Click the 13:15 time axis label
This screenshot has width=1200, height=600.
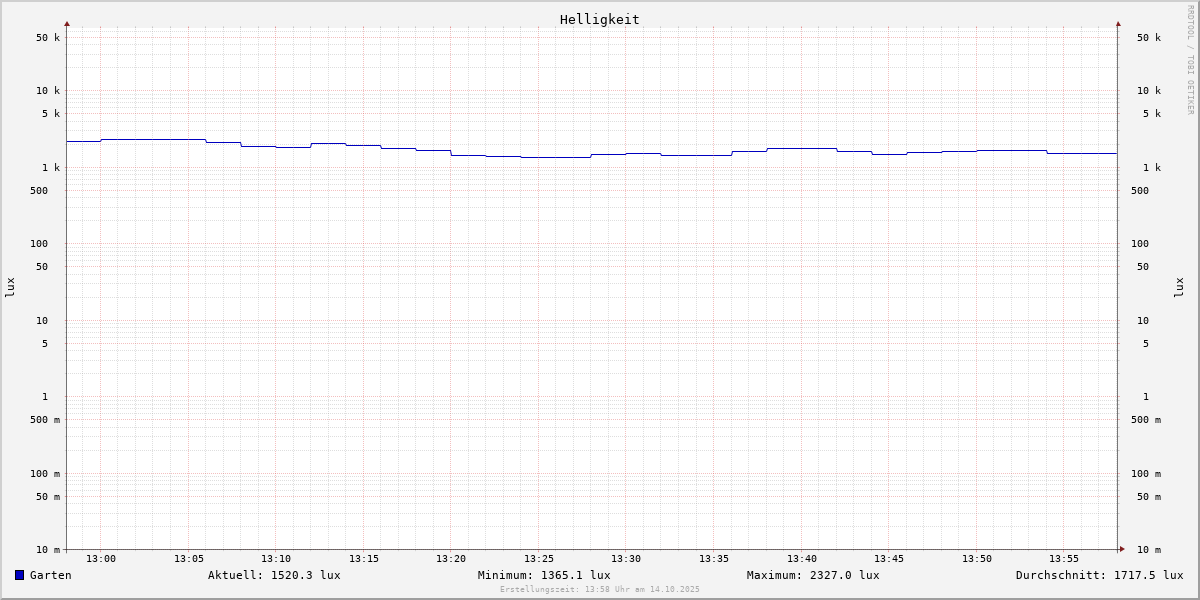tap(364, 559)
